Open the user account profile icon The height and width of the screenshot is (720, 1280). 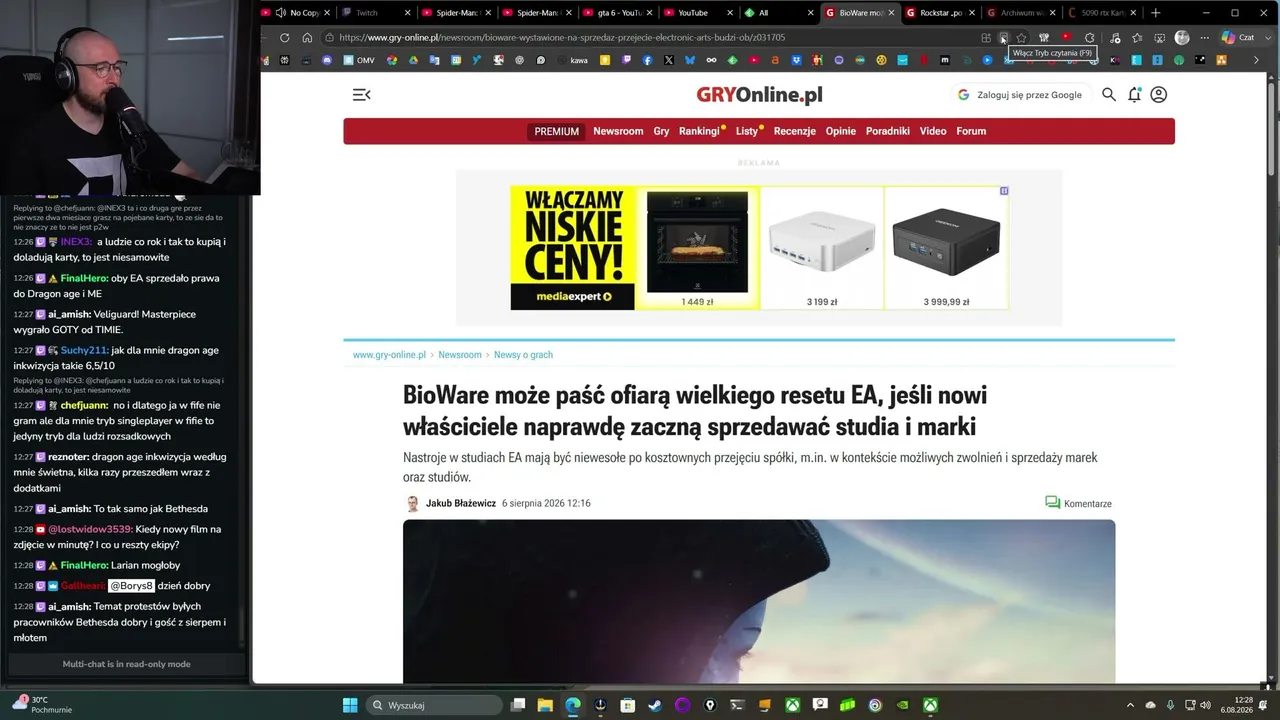(1159, 95)
